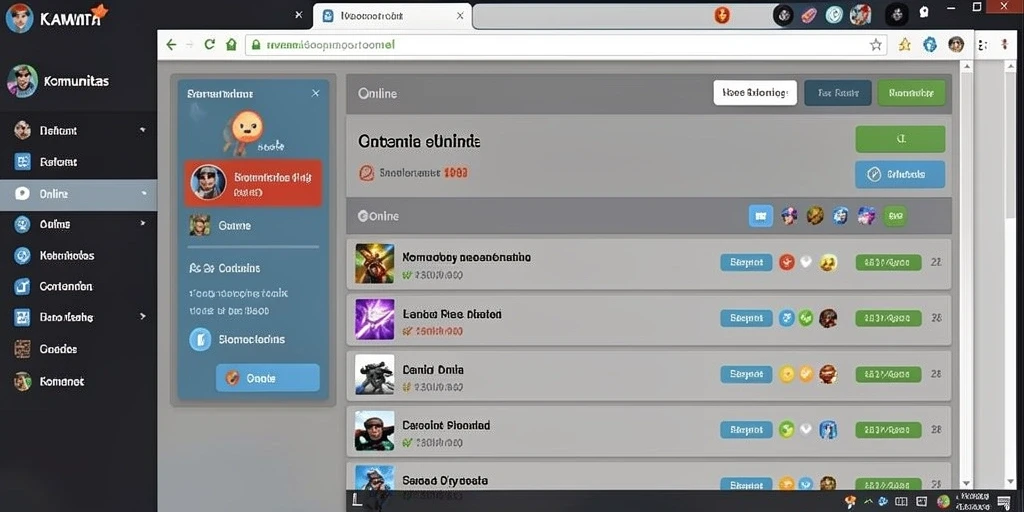Open the first game row thumbnail
This screenshot has height=512, width=1024.
pyautogui.click(x=375, y=263)
